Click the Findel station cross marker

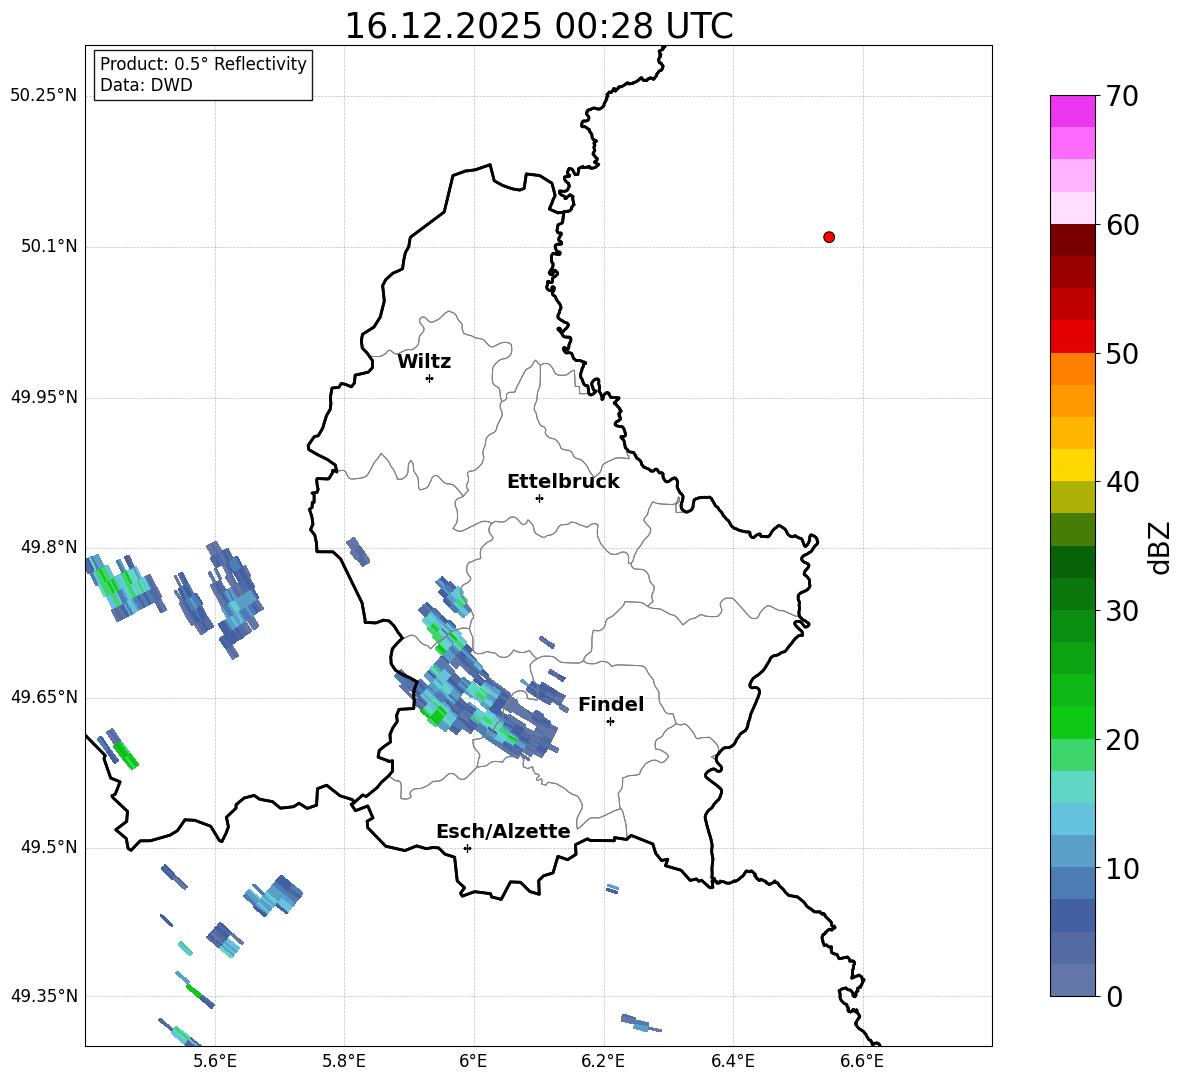[x=610, y=722]
